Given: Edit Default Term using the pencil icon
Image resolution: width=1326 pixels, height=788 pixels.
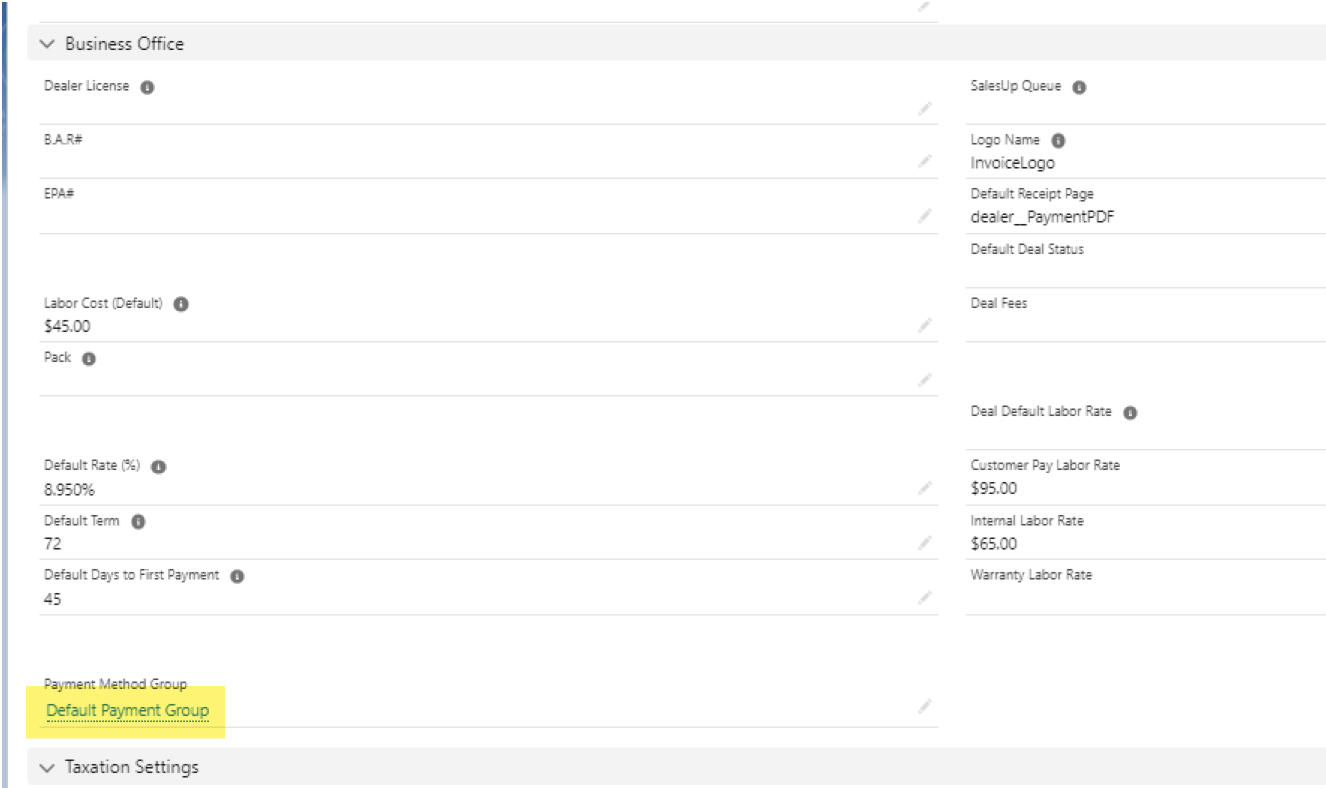Looking at the screenshot, I should point(925,543).
